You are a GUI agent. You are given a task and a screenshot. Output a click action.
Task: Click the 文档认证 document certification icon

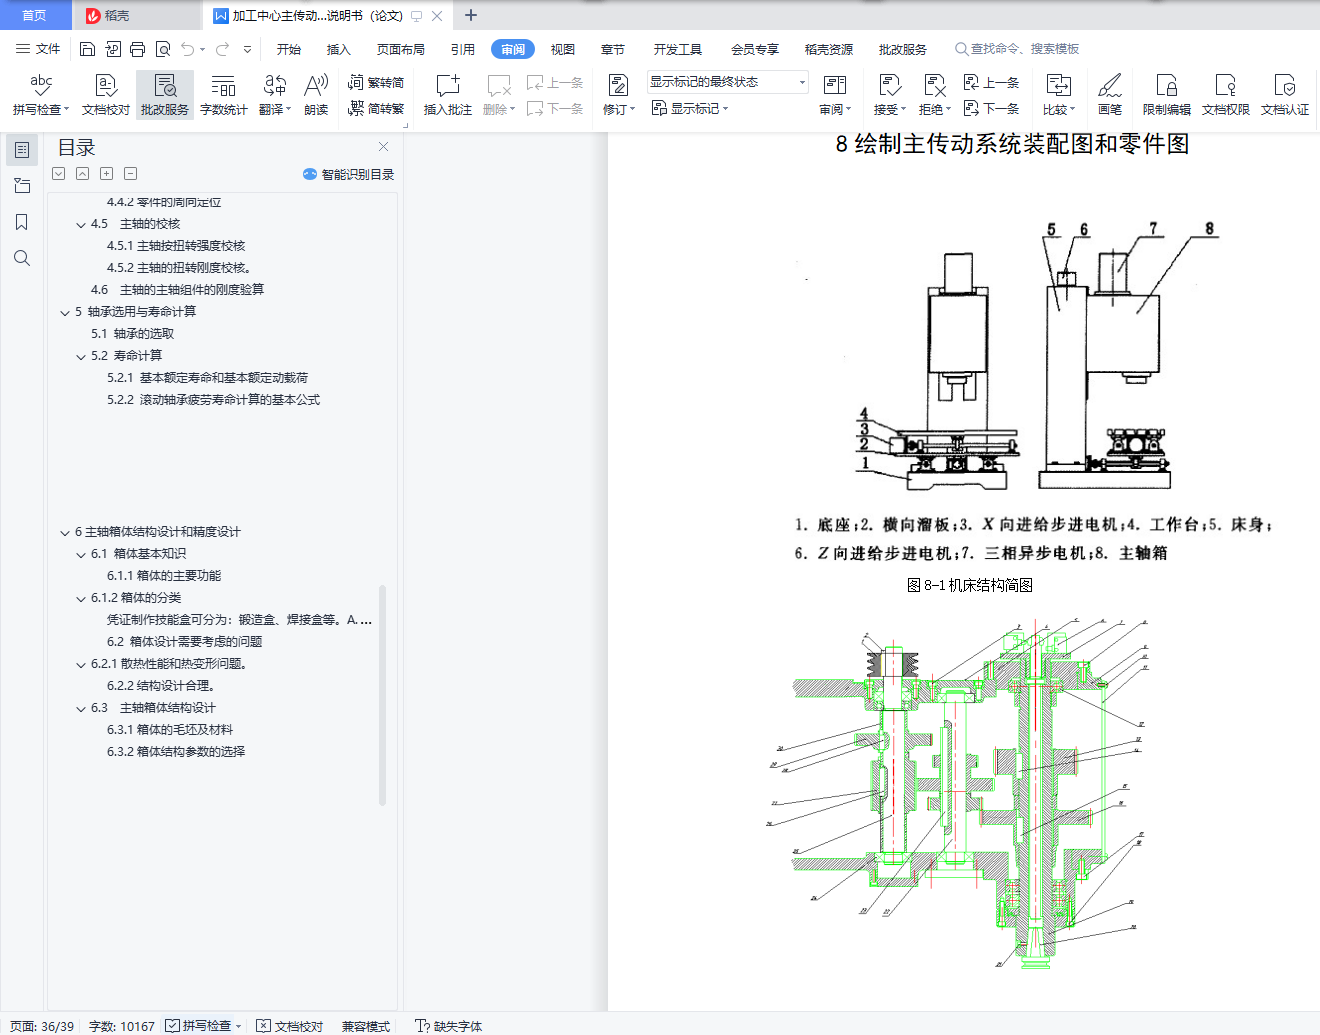pyautogui.click(x=1284, y=95)
